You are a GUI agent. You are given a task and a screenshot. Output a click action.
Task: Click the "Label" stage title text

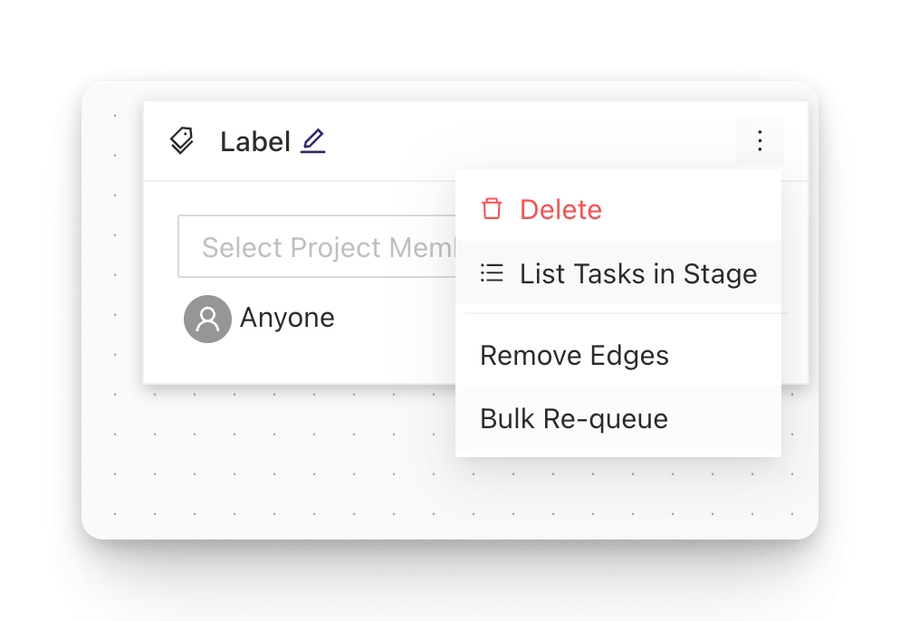pos(255,142)
